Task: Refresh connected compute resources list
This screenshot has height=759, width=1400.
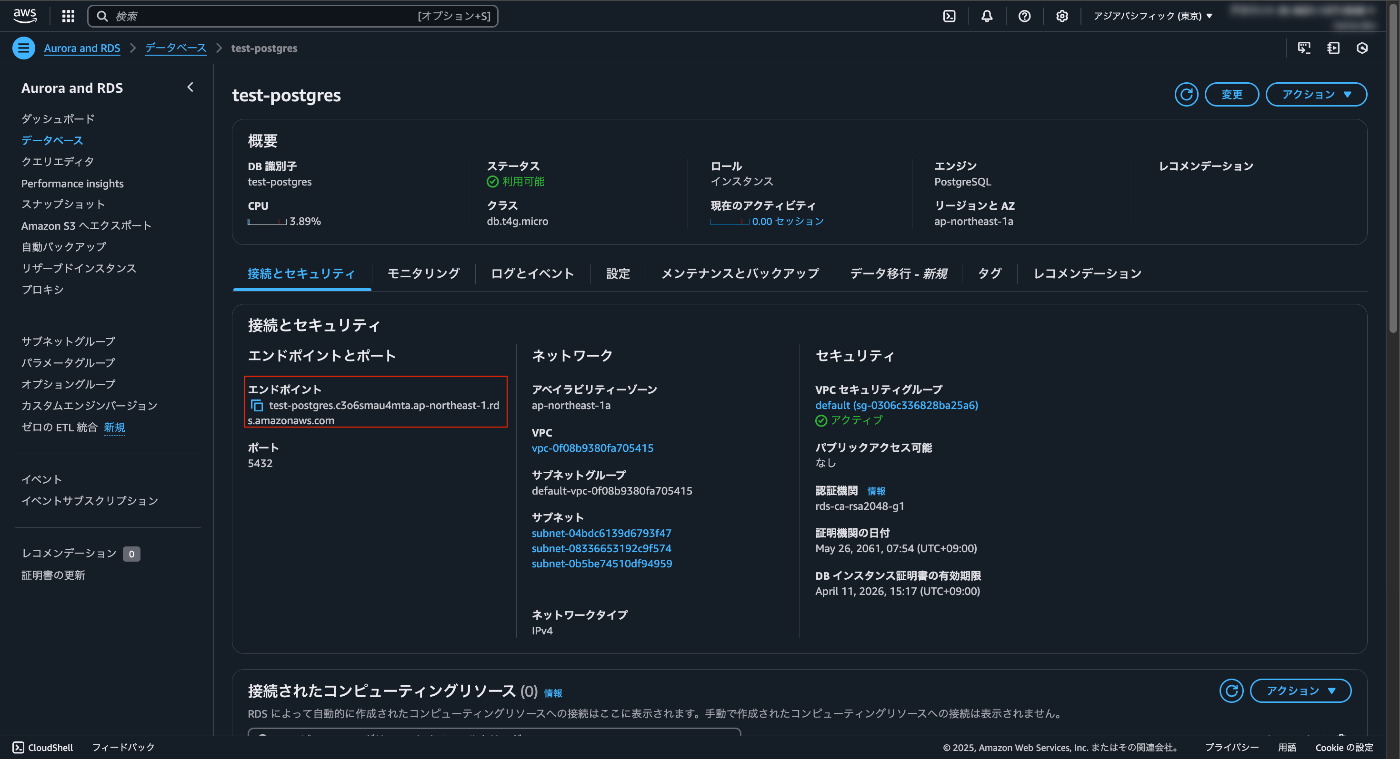Action: click(1231, 691)
